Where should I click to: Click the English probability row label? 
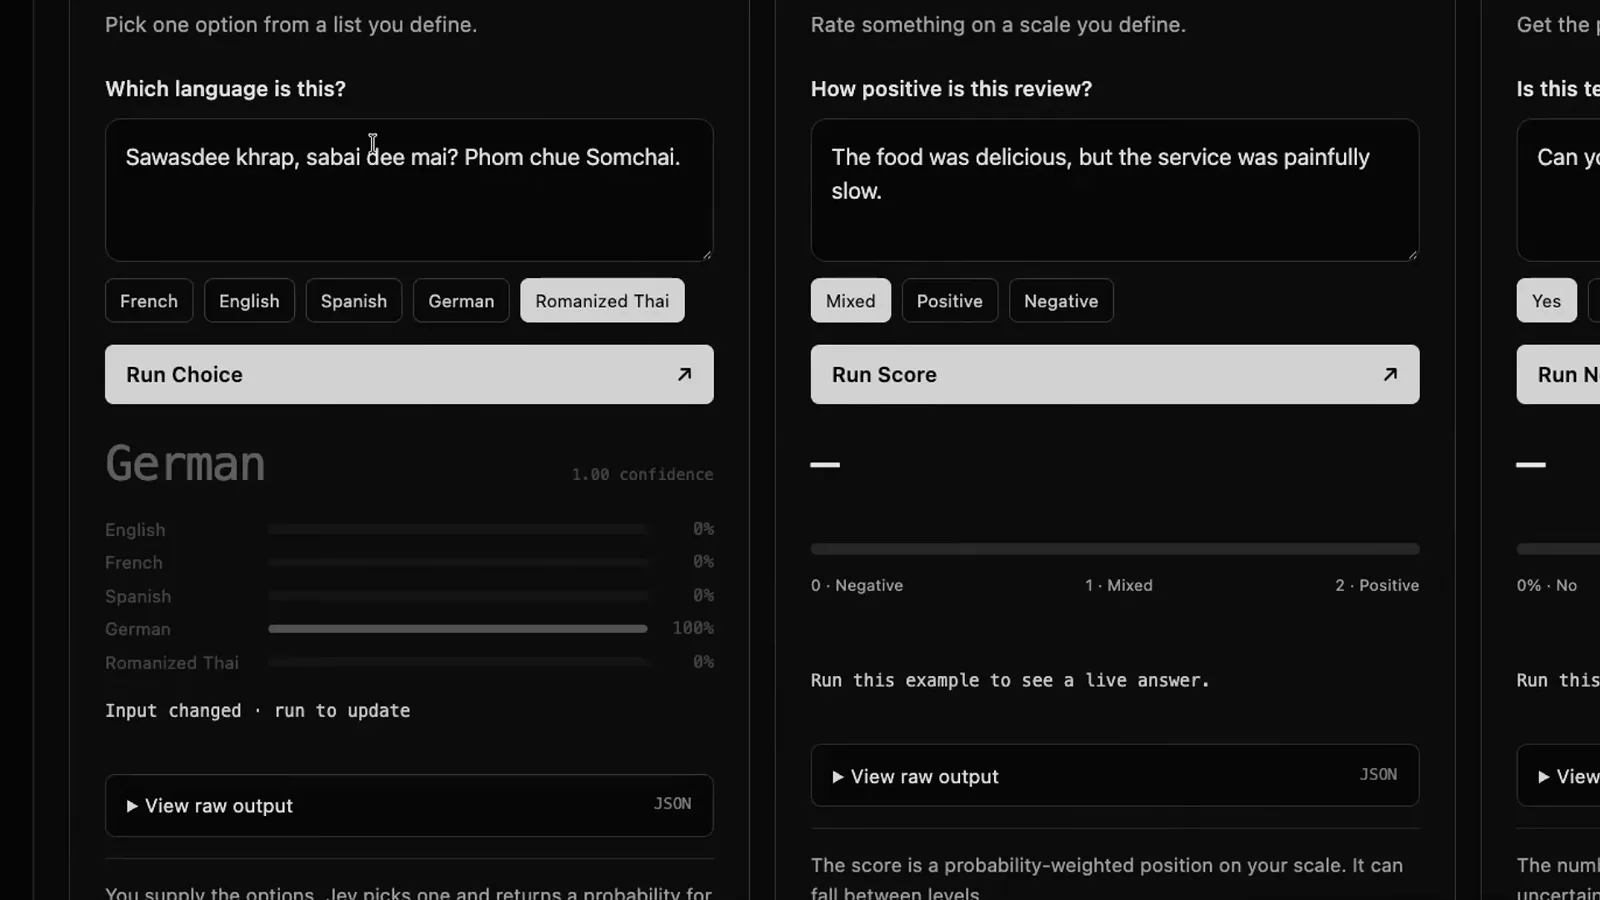coord(135,529)
